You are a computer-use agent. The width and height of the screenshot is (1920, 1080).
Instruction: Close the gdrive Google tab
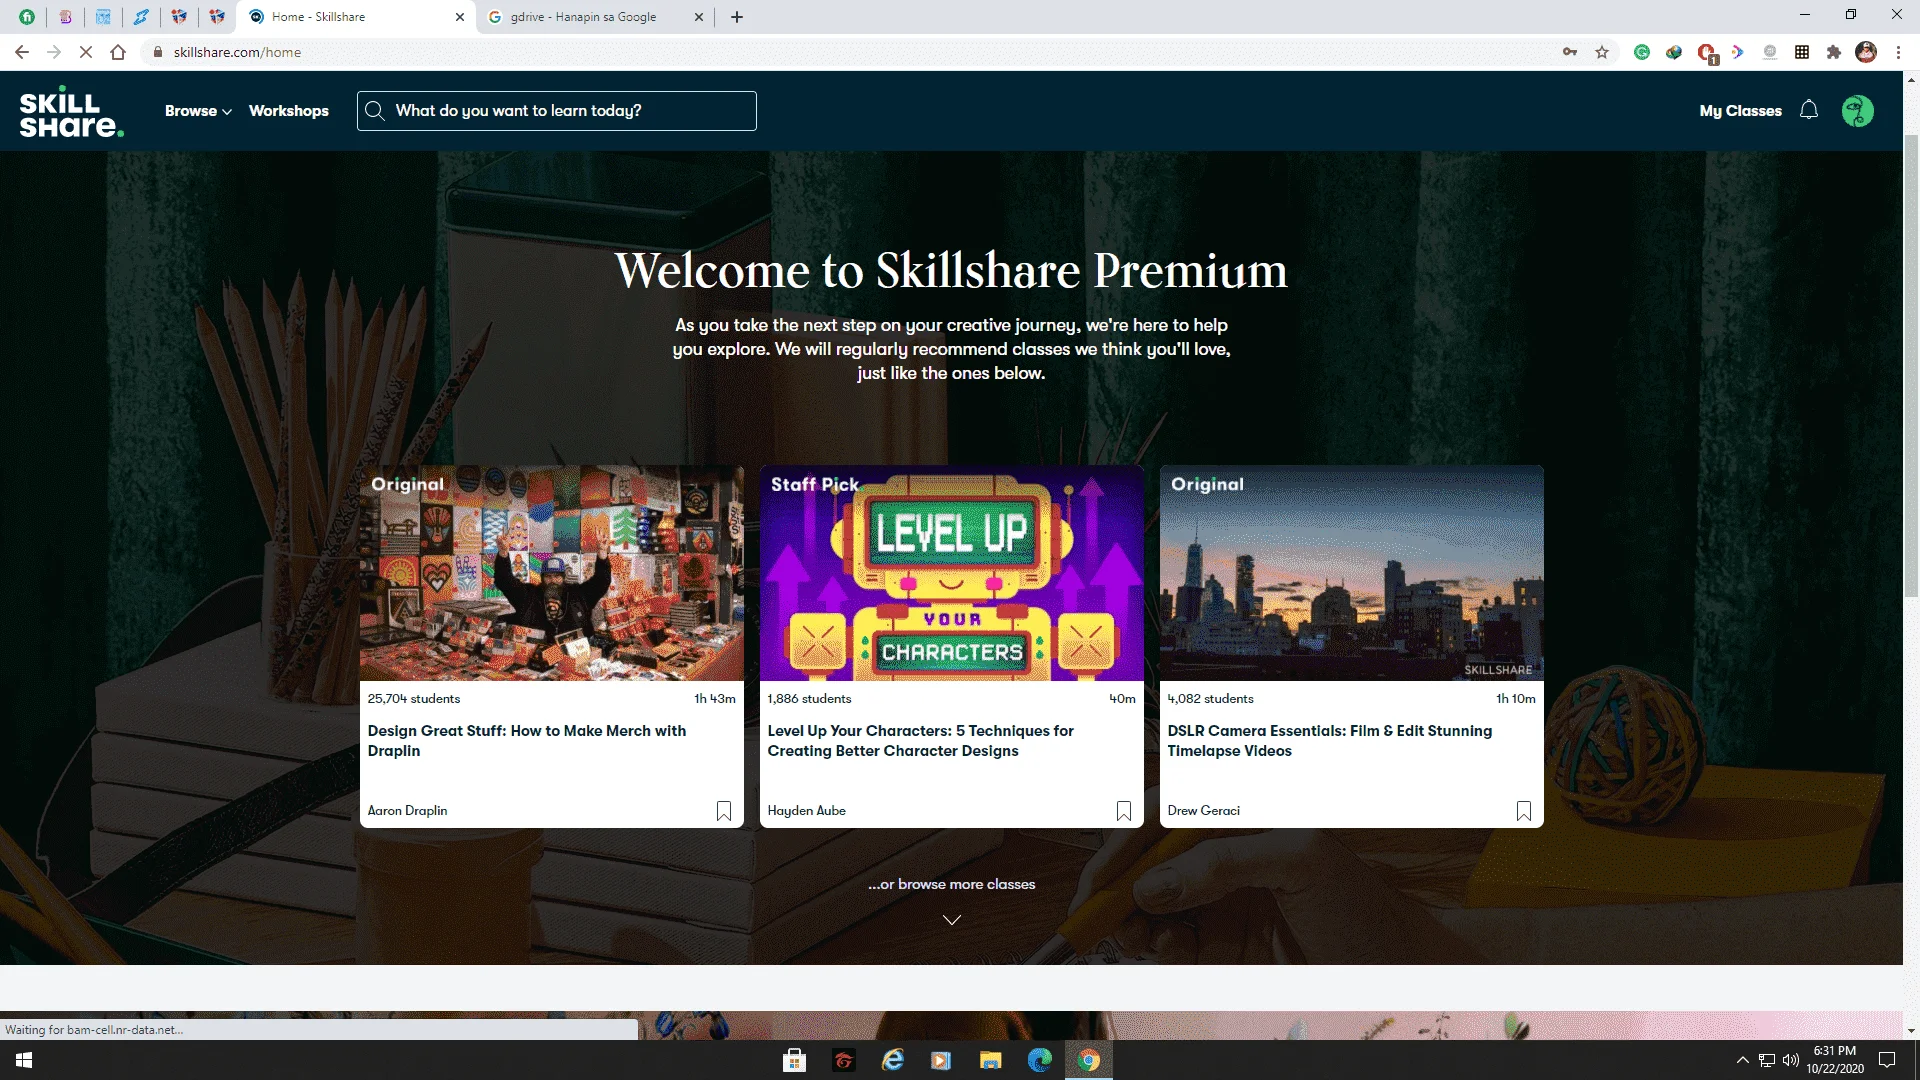[x=698, y=17]
